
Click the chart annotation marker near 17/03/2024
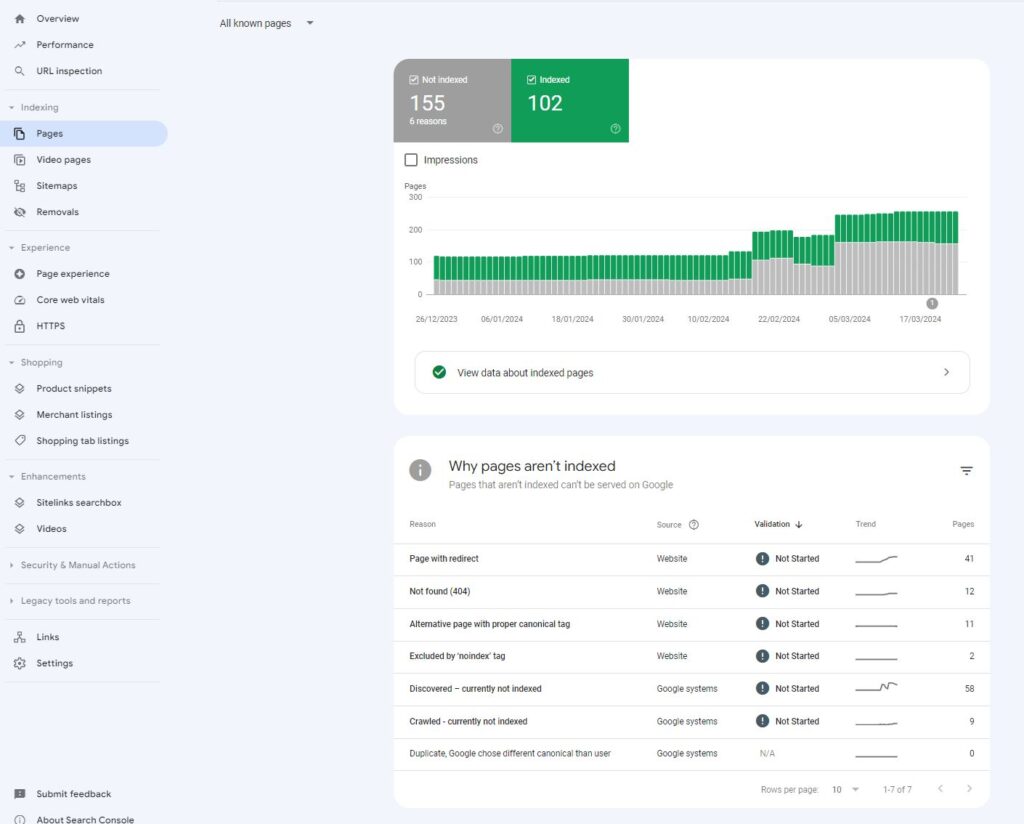932,304
